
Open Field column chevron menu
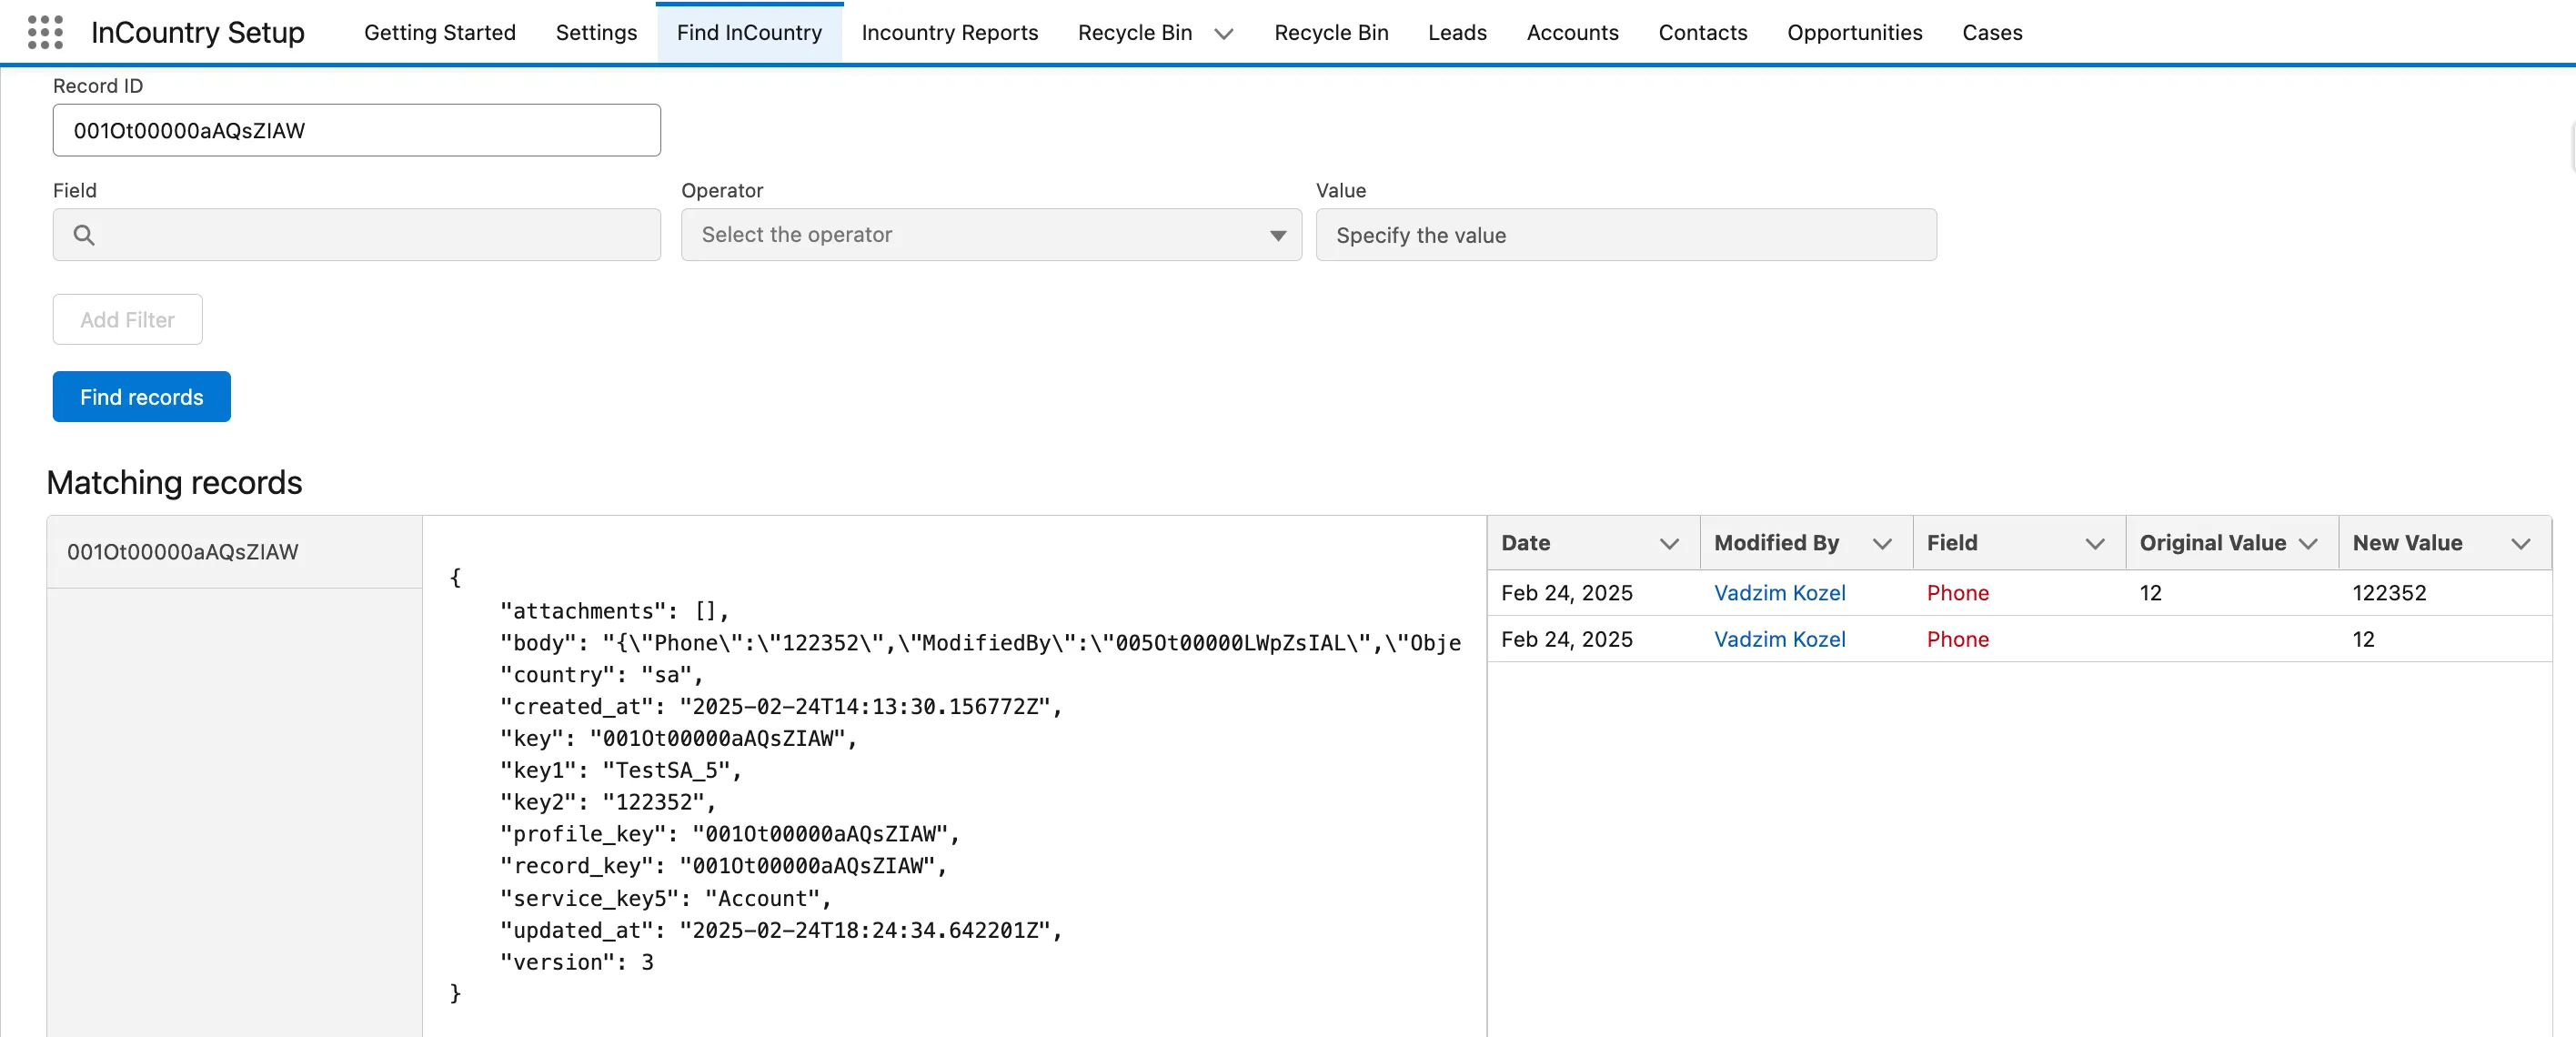pos(2094,544)
